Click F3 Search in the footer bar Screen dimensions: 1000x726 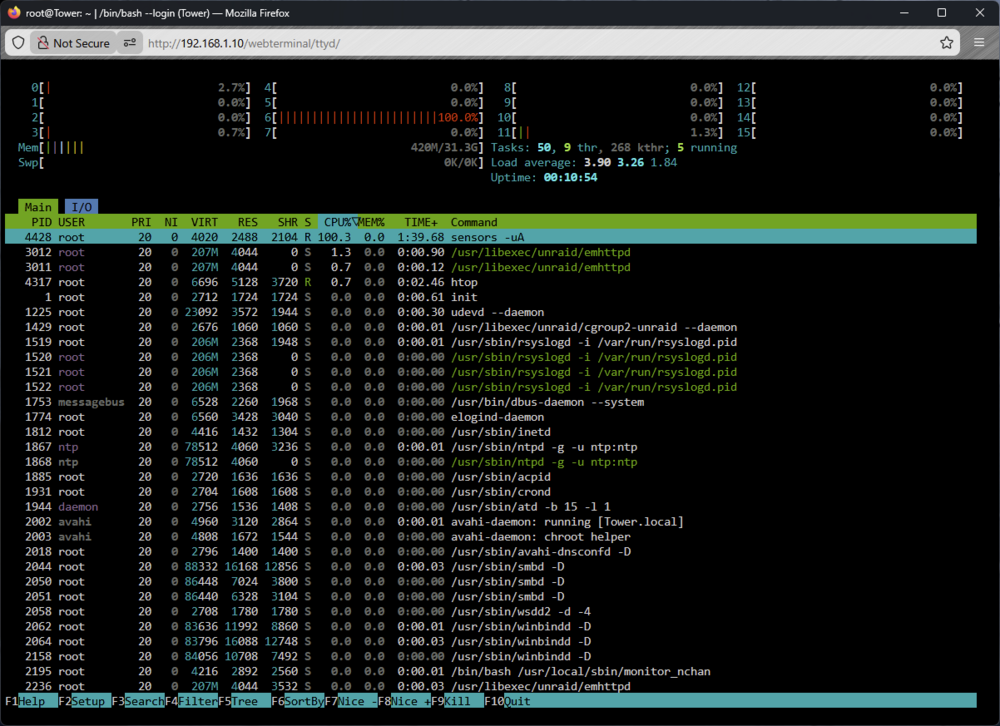click(138, 701)
